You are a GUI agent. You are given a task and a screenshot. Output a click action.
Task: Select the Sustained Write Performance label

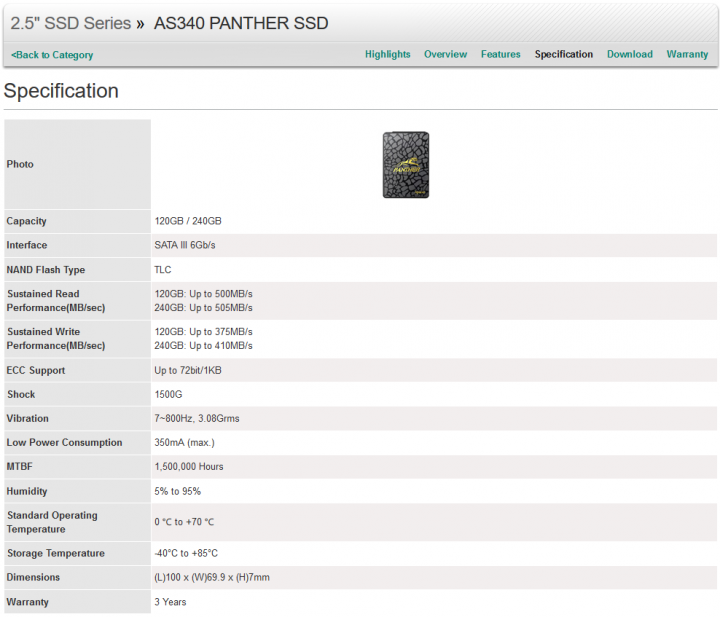click(56, 339)
